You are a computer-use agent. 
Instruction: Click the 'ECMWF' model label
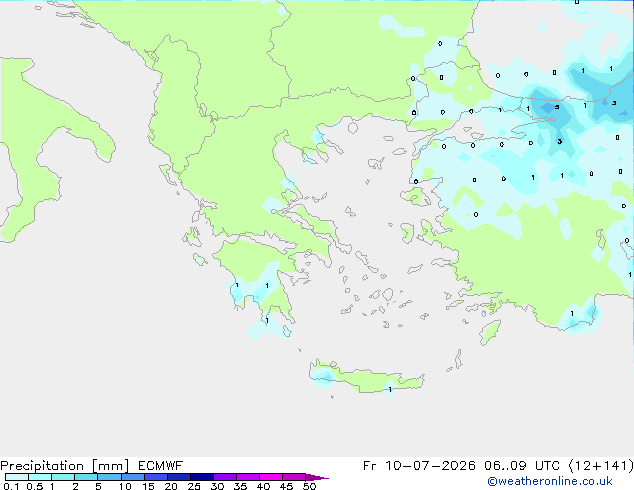(161, 466)
